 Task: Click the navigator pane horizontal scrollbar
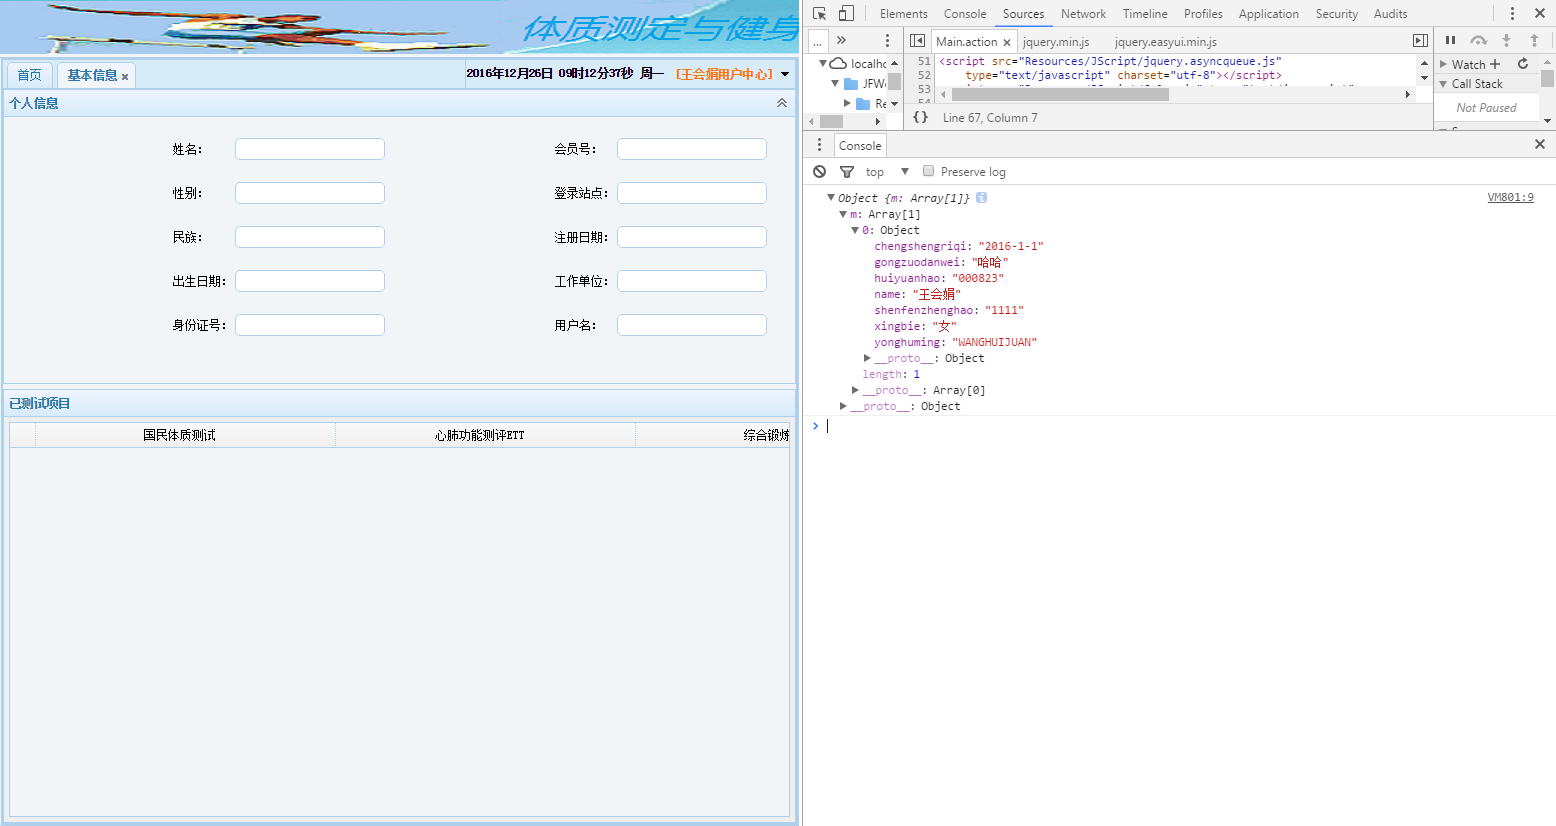coord(831,121)
